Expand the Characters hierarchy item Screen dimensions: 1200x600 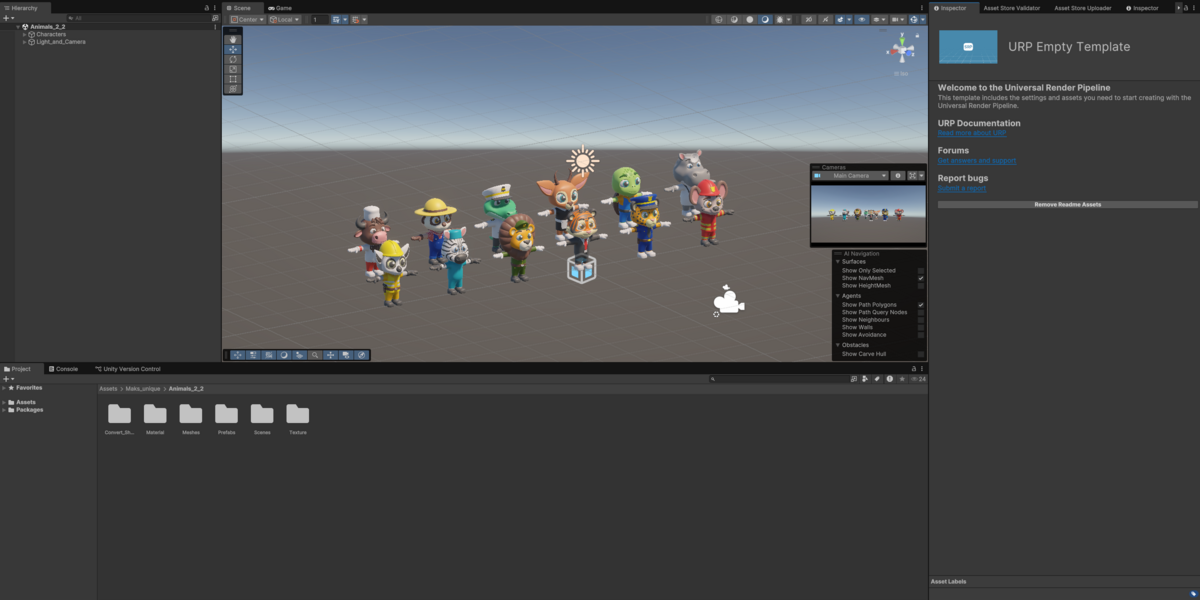[24, 34]
